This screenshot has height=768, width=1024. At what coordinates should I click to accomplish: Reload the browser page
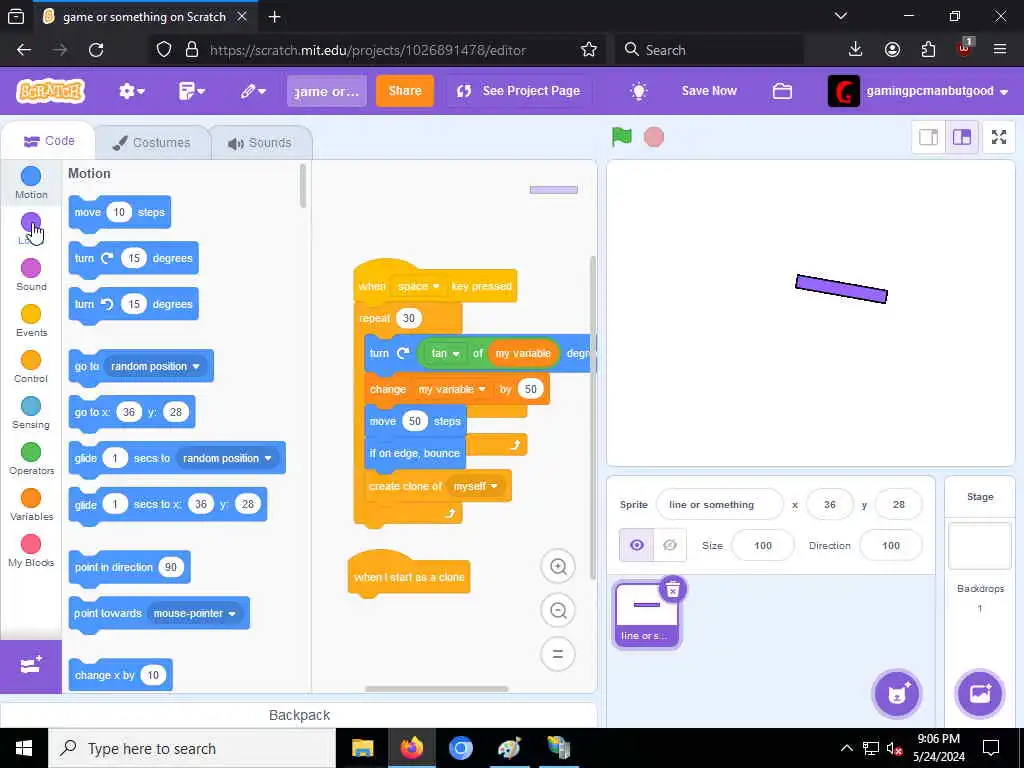[x=96, y=50]
